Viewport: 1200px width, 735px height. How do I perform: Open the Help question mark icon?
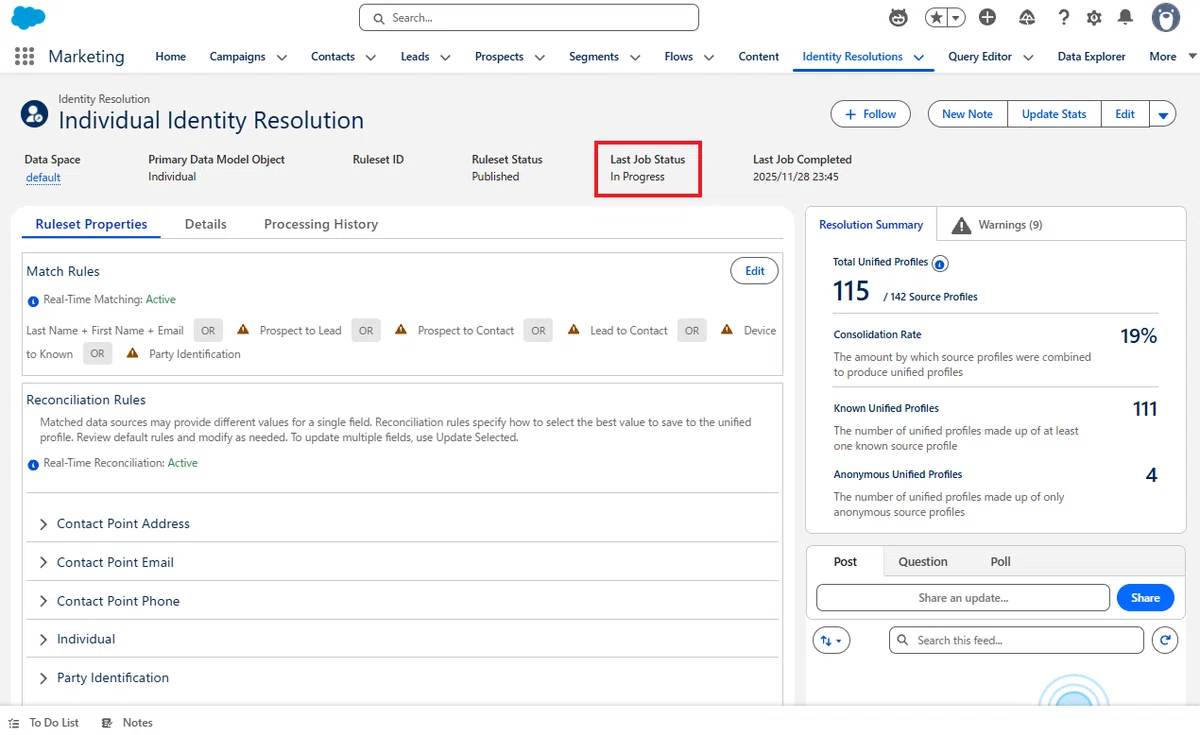pos(1064,17)
